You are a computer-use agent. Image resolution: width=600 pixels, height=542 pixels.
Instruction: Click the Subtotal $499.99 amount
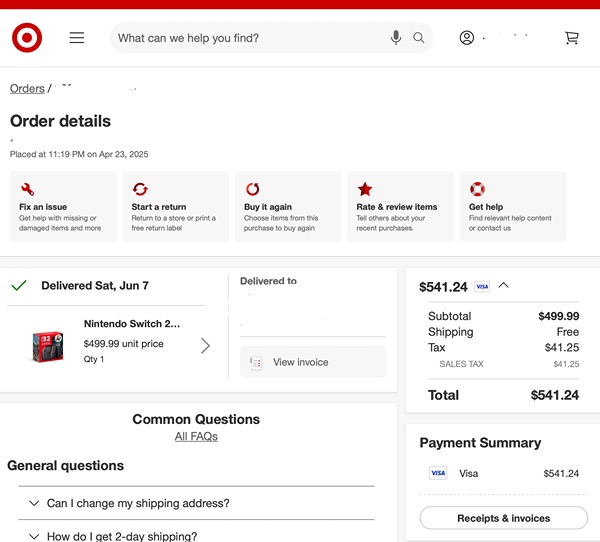tap(558, 316)
